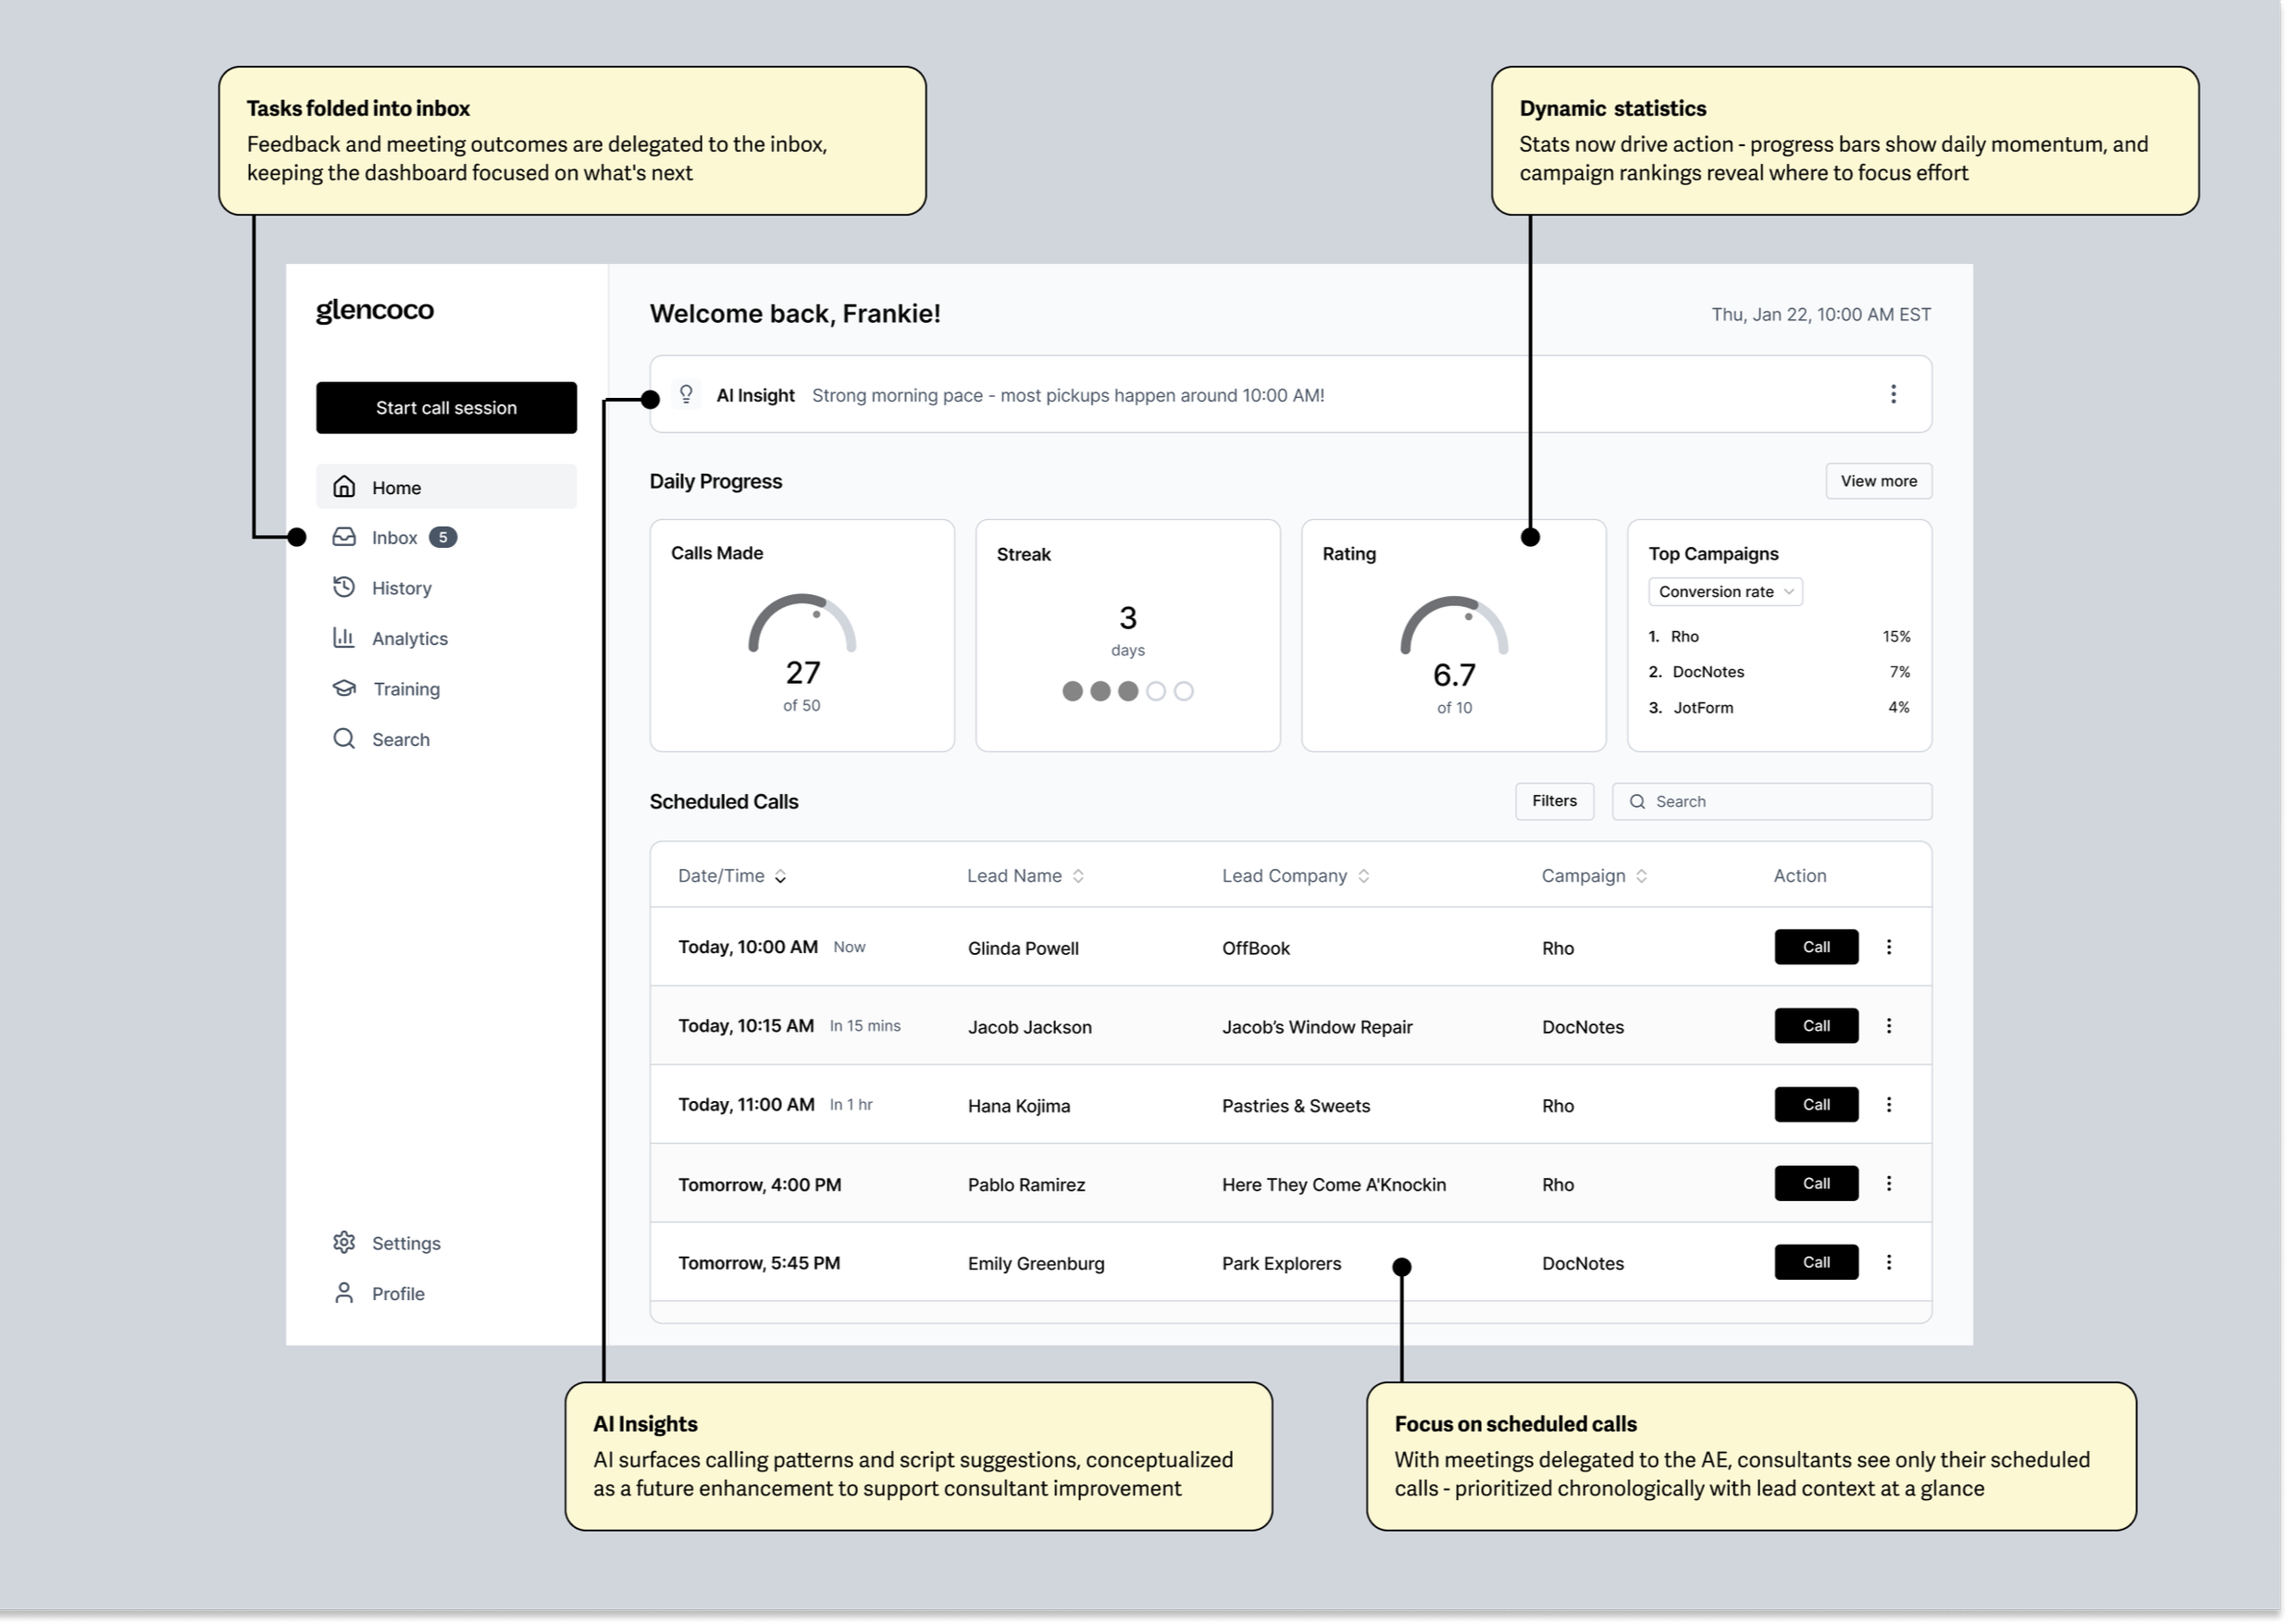Click the Profile person icon
The image size is (2287, 1624).
tap(344, 1293)
